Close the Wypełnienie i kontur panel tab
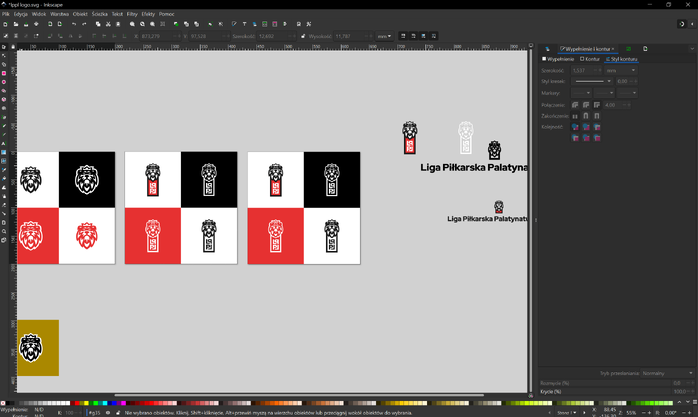698x417 pixels. coord(613,49)
